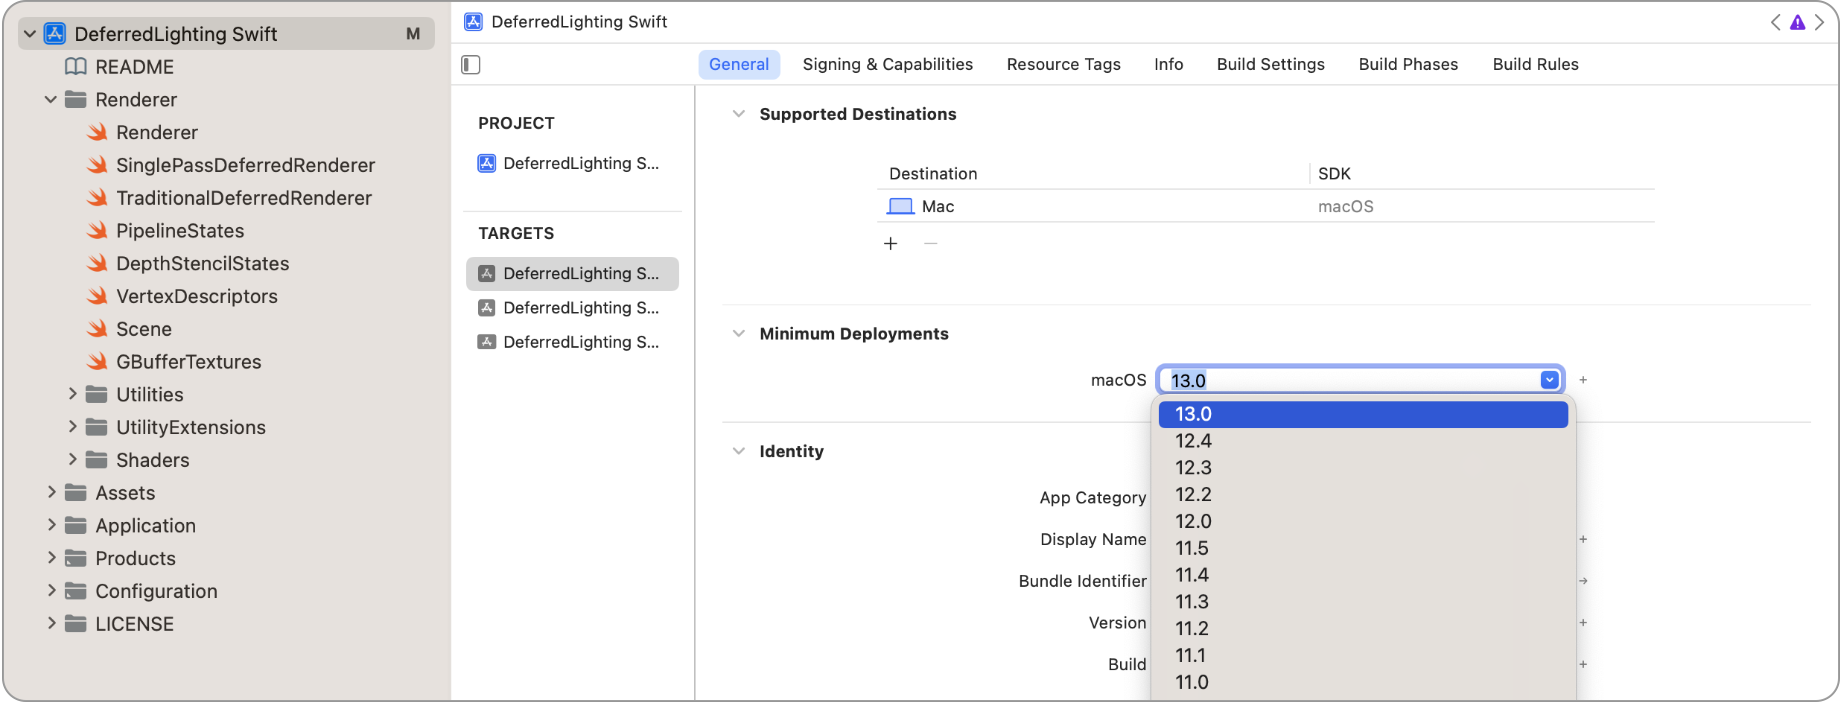Choose 12.4 from the deployment list

(1193, 441)
